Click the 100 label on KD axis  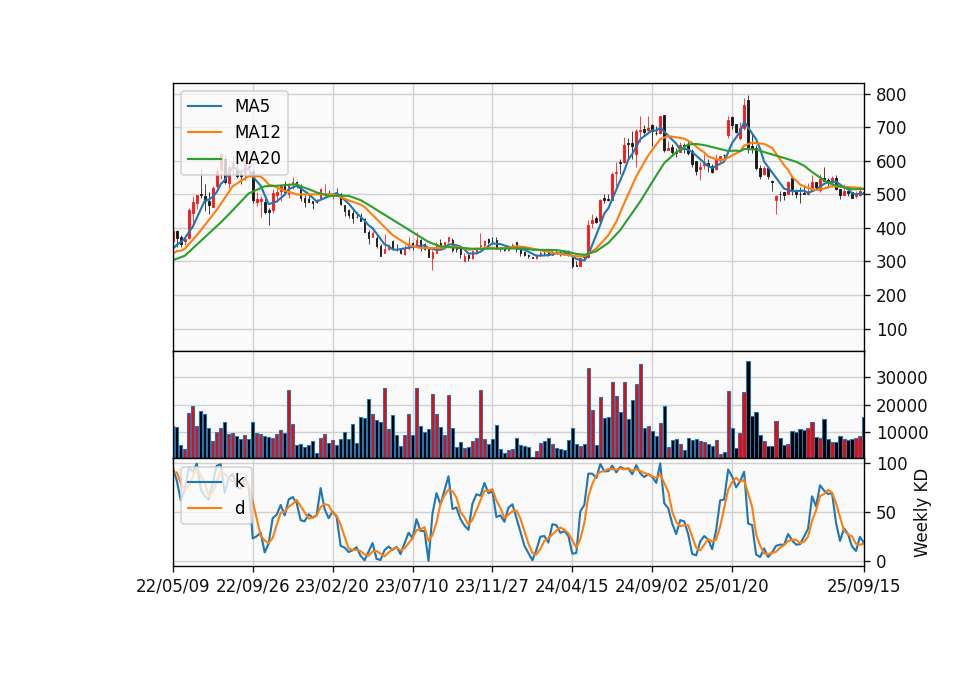[891, 464]
